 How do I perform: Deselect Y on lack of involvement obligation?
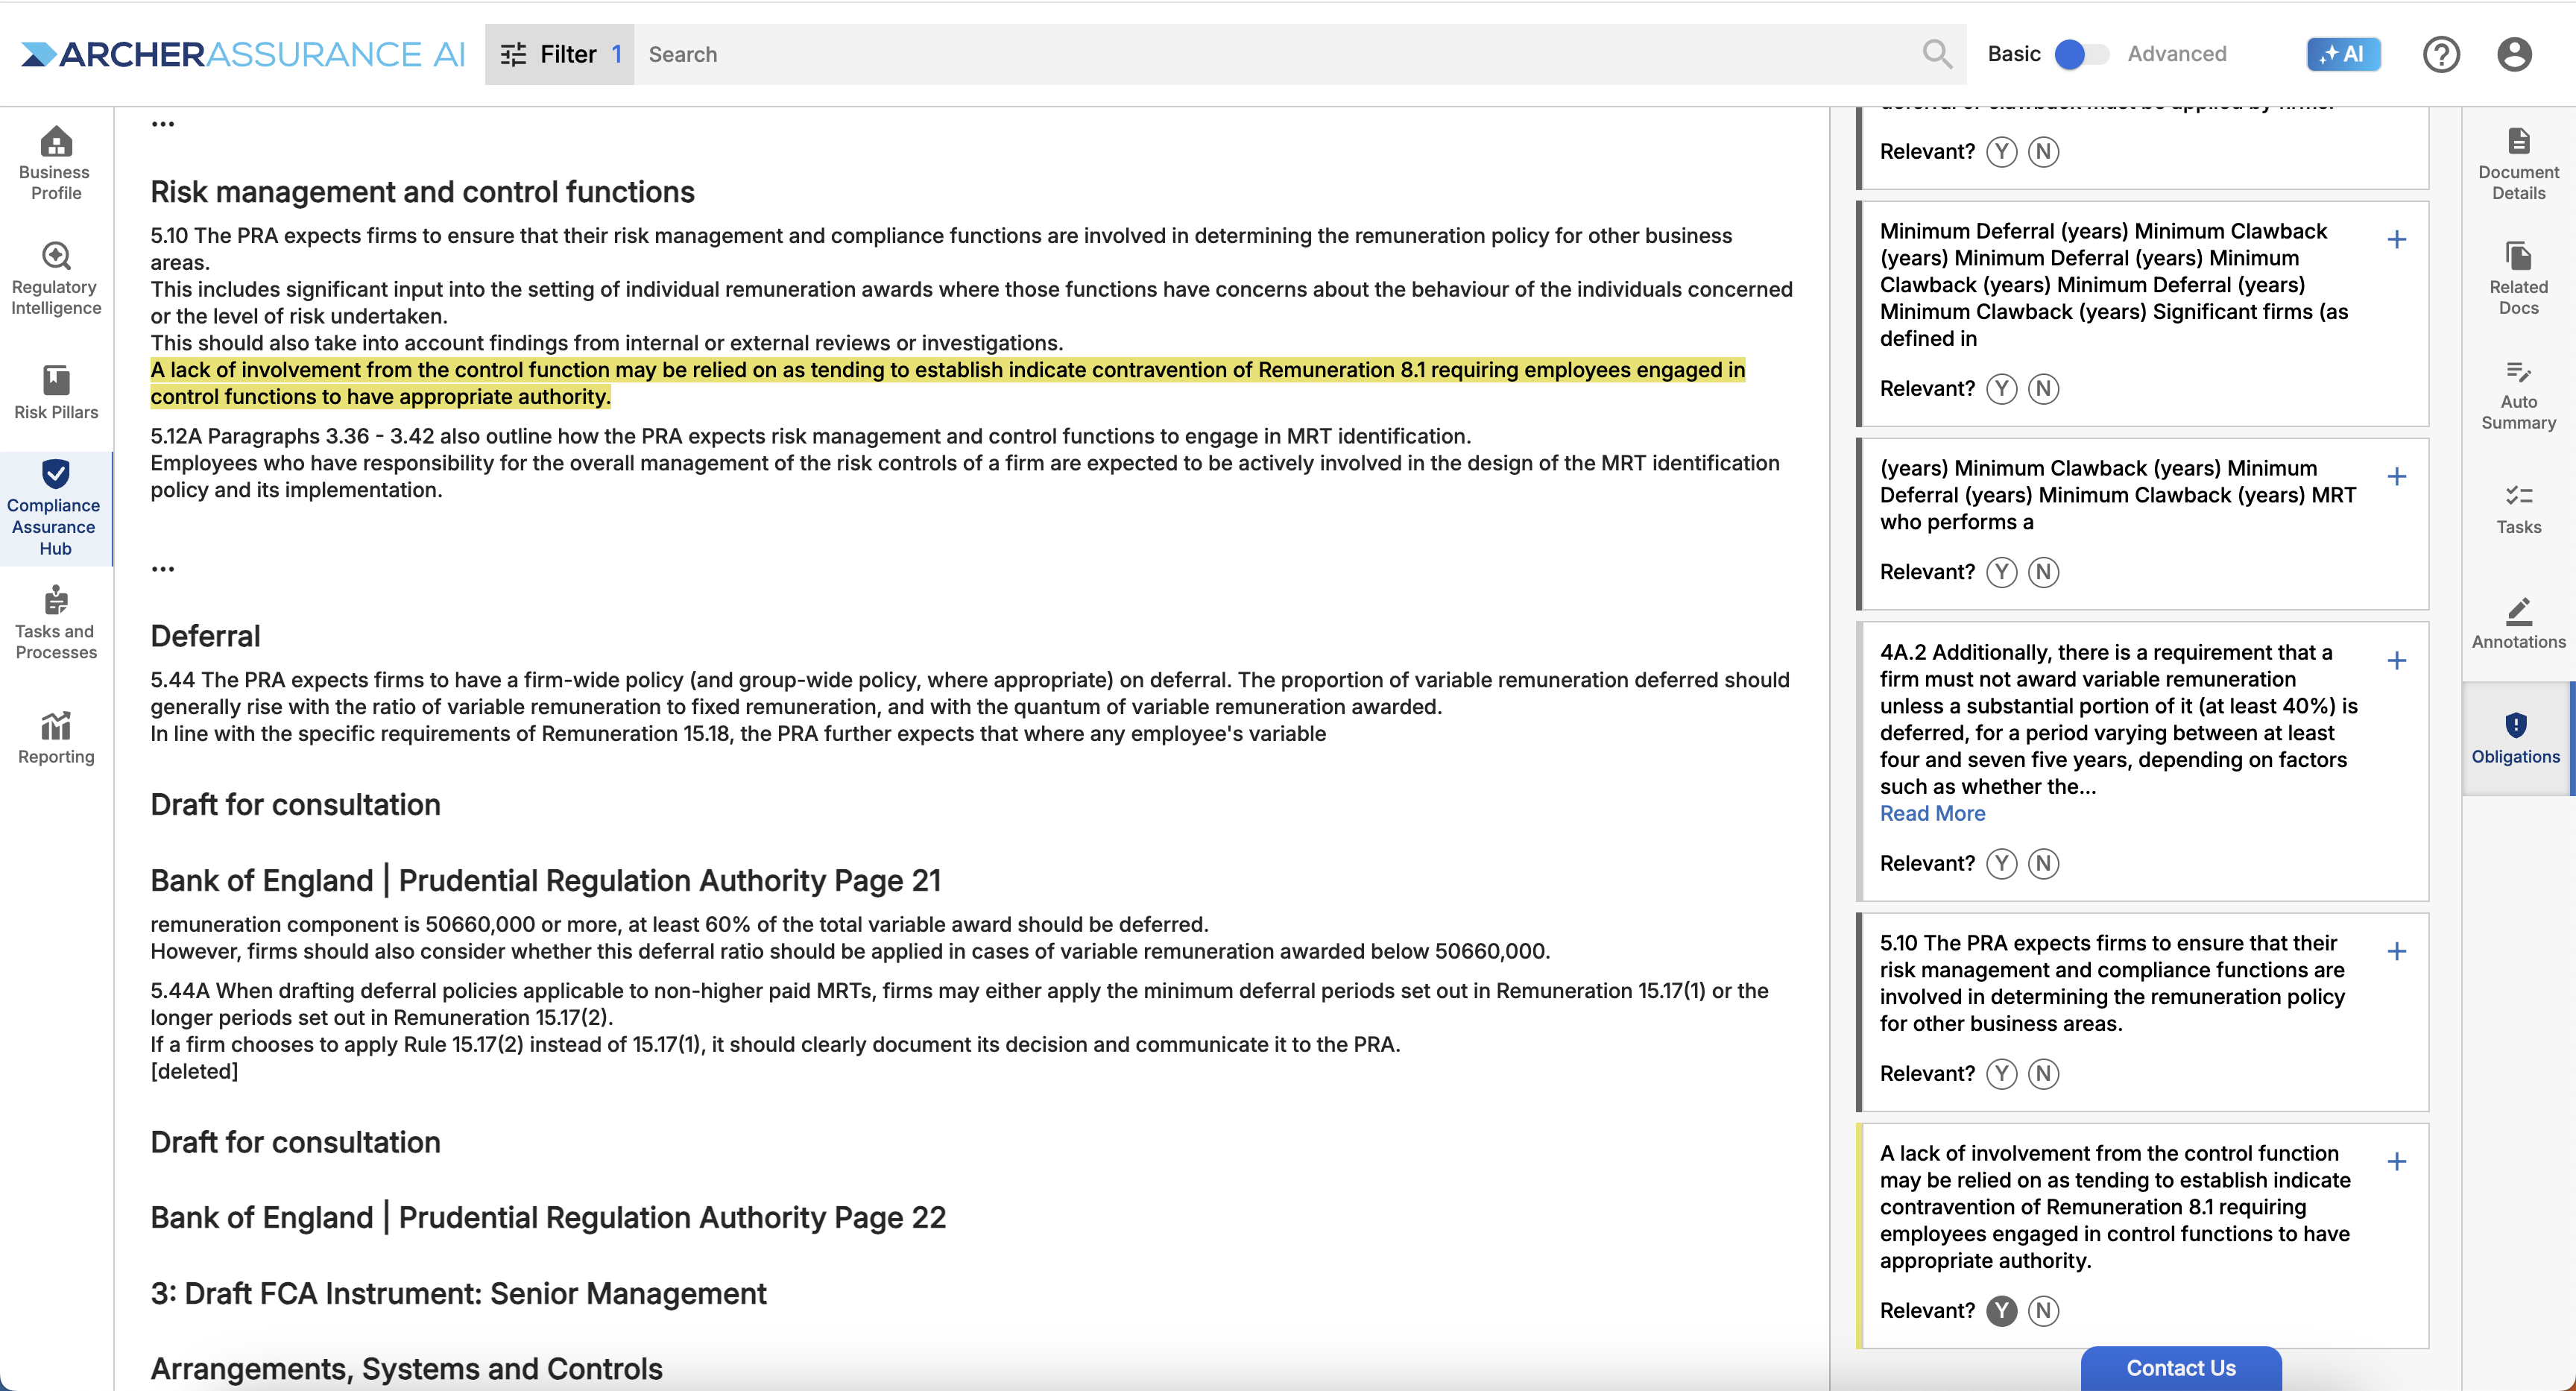click(x=2001, y=1311)
